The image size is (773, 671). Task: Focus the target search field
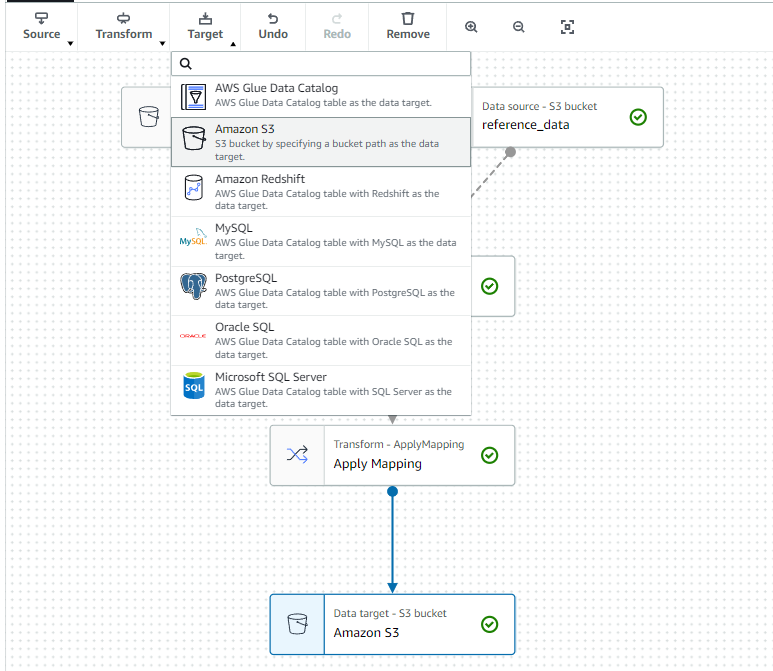click(x=321, y=64)
